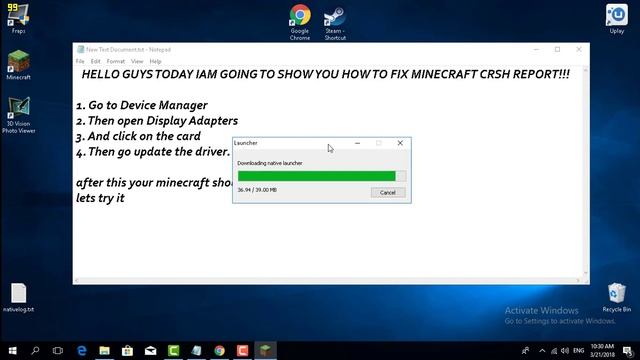This screenshot has height=360, width=640.
Task: Click 'Downloading native launcher' status text
Action: (x=270, y=163)
